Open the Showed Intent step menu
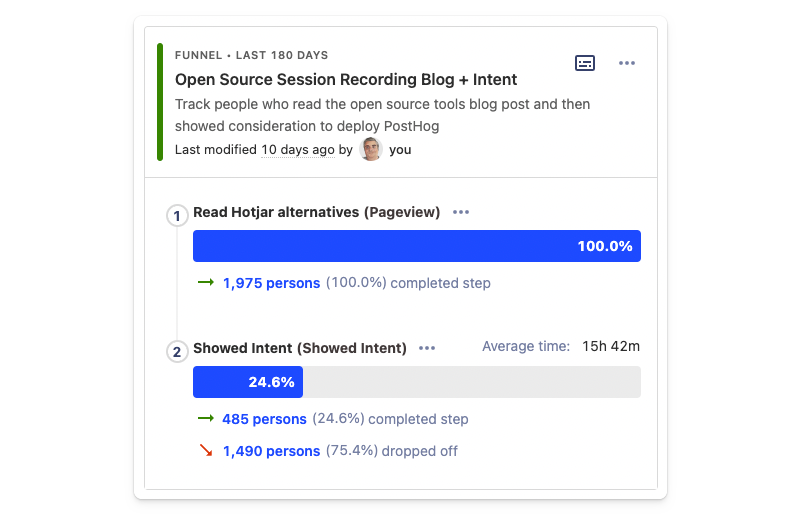This screenshot has width=800, height=515. pyautogui.click(x=427, y=348)
